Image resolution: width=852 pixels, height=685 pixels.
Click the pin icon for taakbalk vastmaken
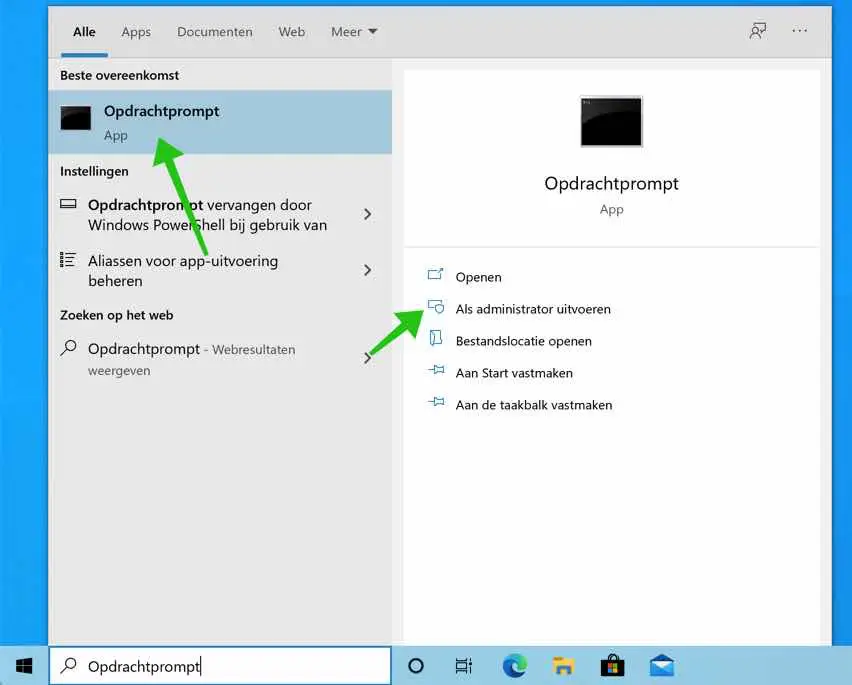(x=436, y=403)
